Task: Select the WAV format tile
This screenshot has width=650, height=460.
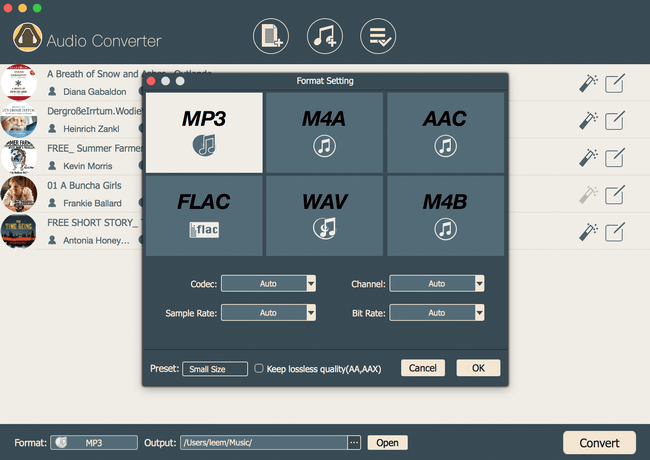Action: point(324,215)
